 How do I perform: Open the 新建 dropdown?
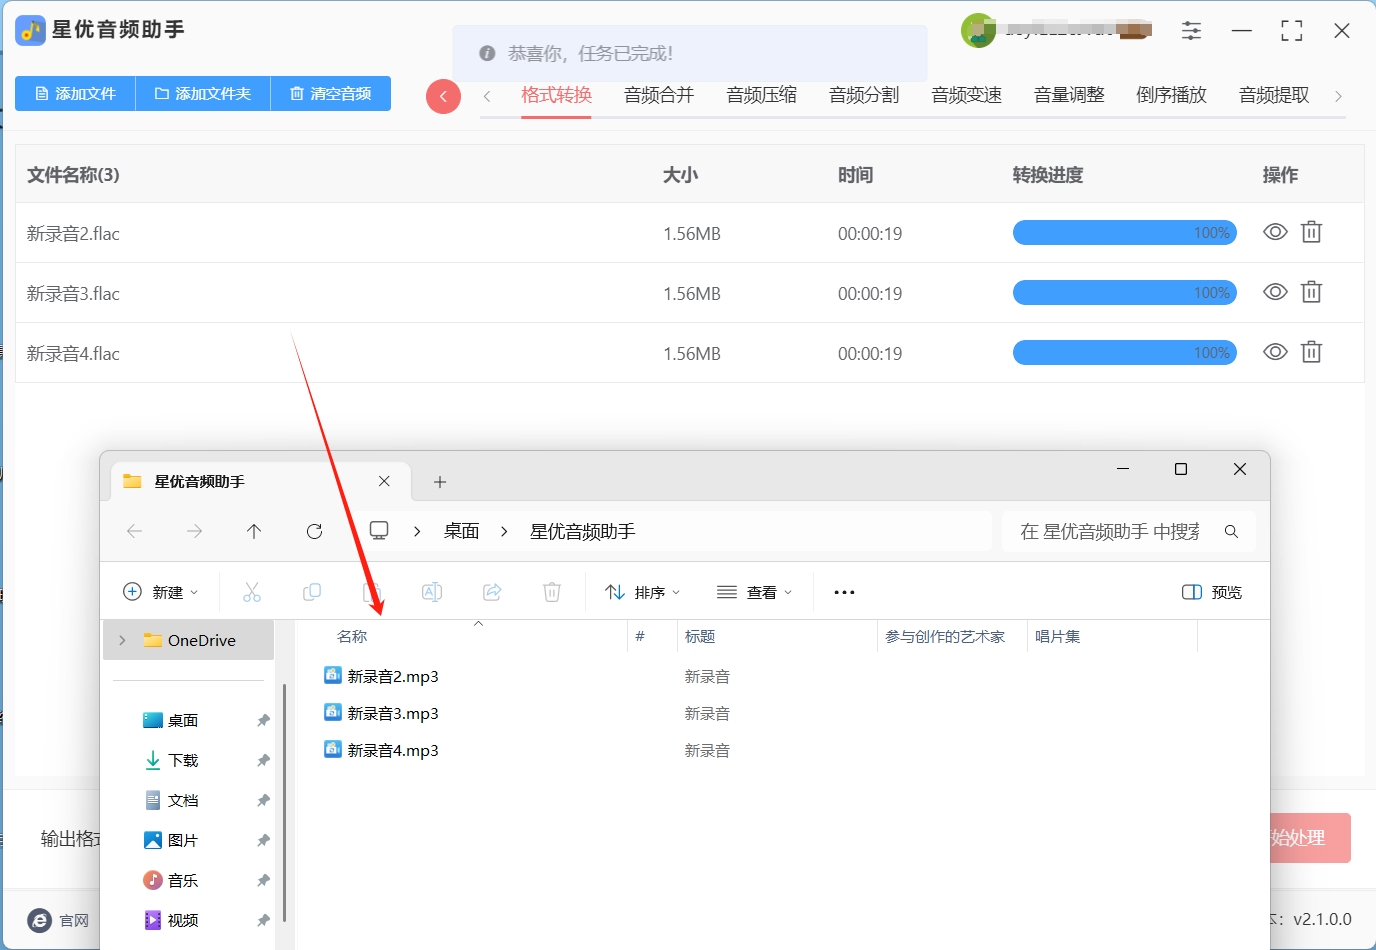pos(161,592)
